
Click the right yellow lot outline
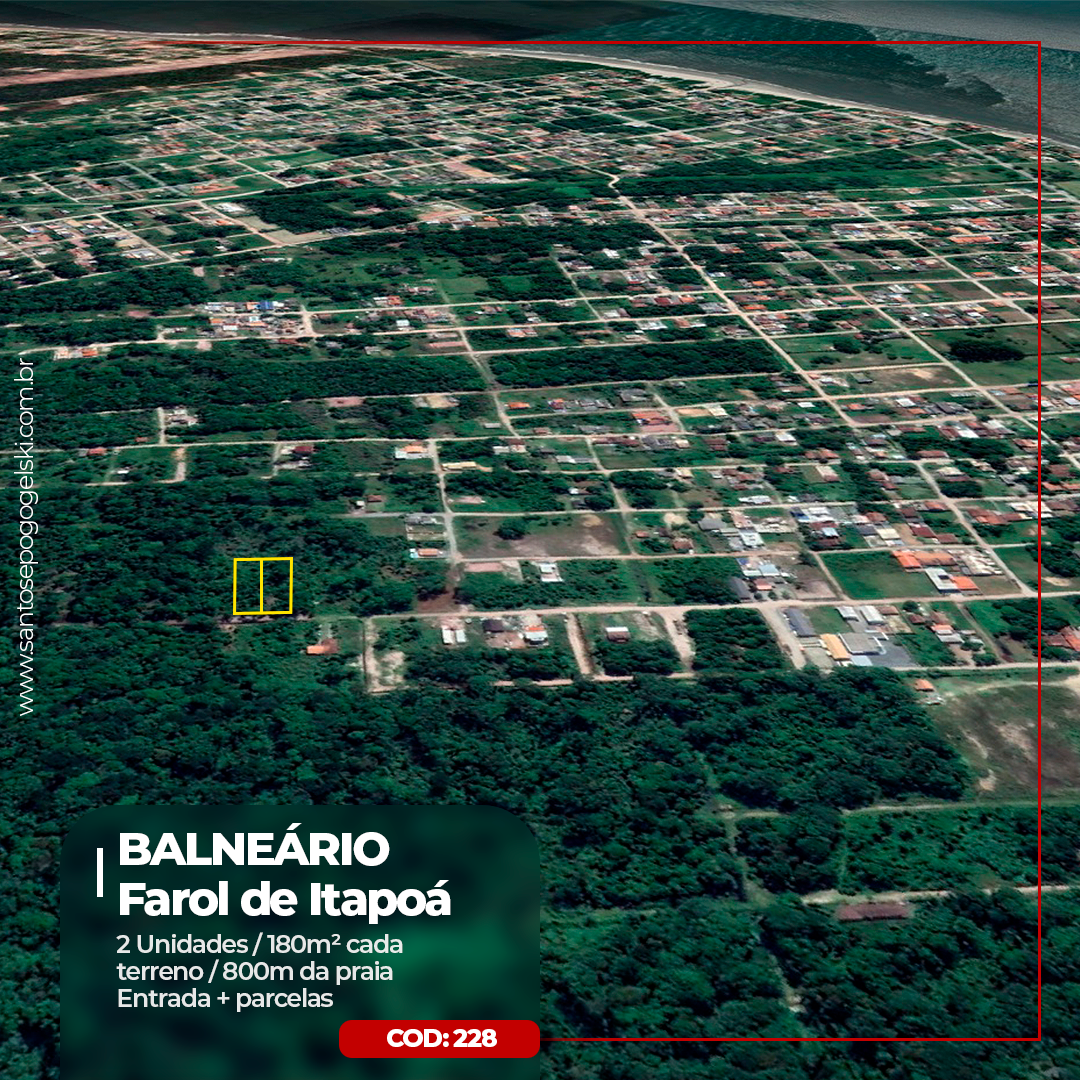coord(277,586)
